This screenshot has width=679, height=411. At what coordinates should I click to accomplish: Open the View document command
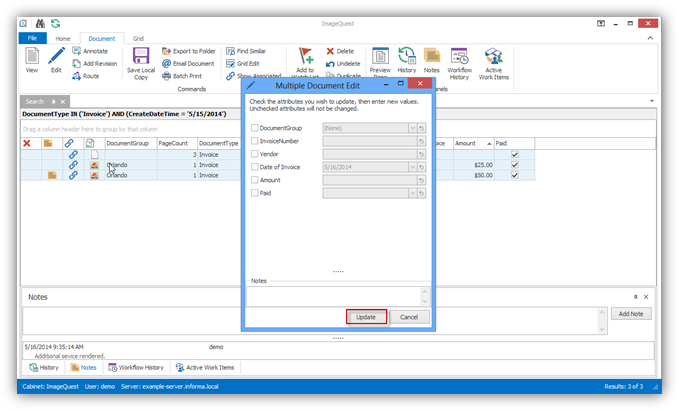[32, 60]
